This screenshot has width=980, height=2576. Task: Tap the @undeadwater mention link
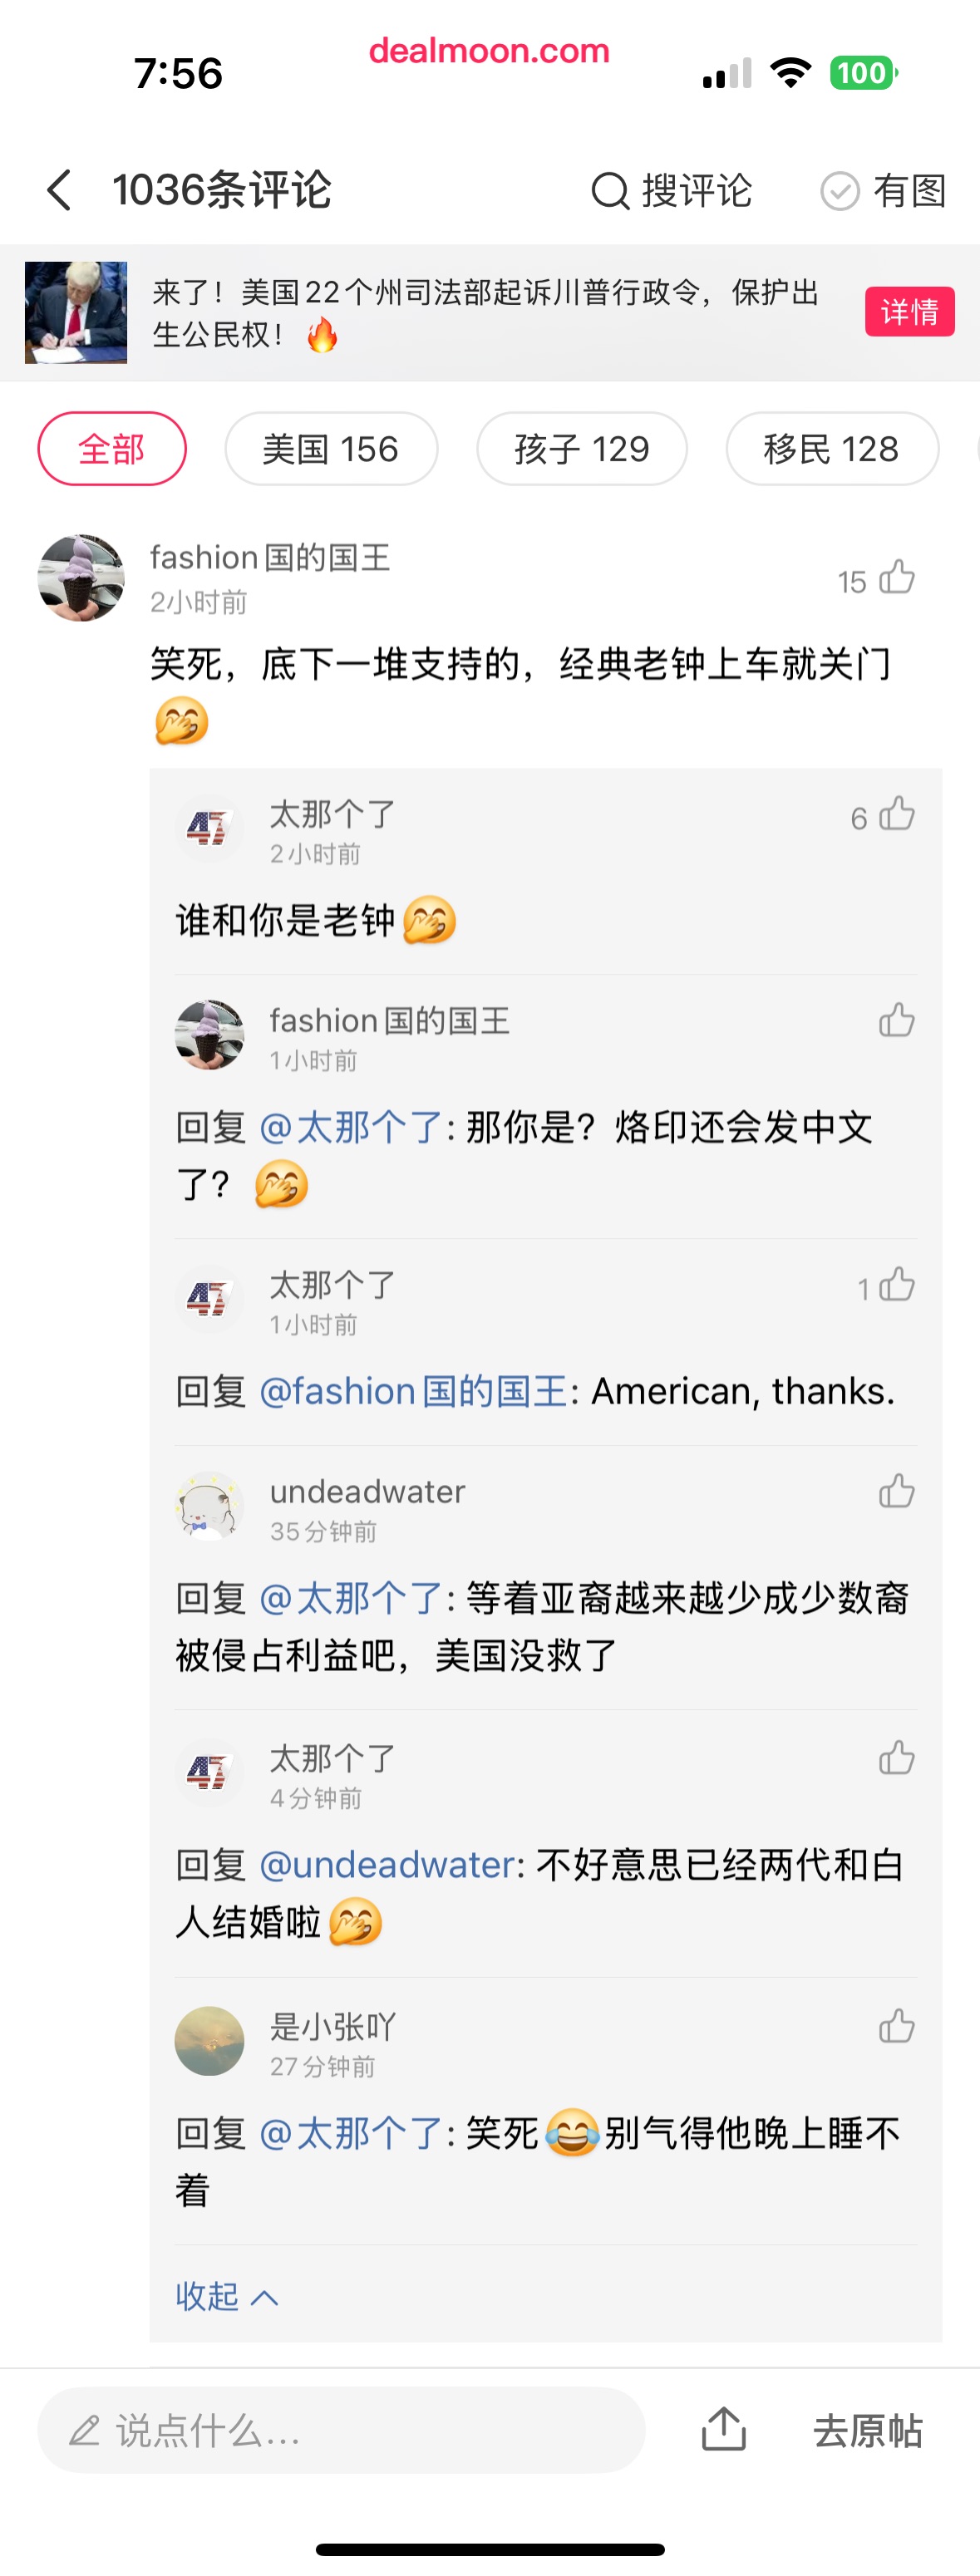tap(387, 1865)
